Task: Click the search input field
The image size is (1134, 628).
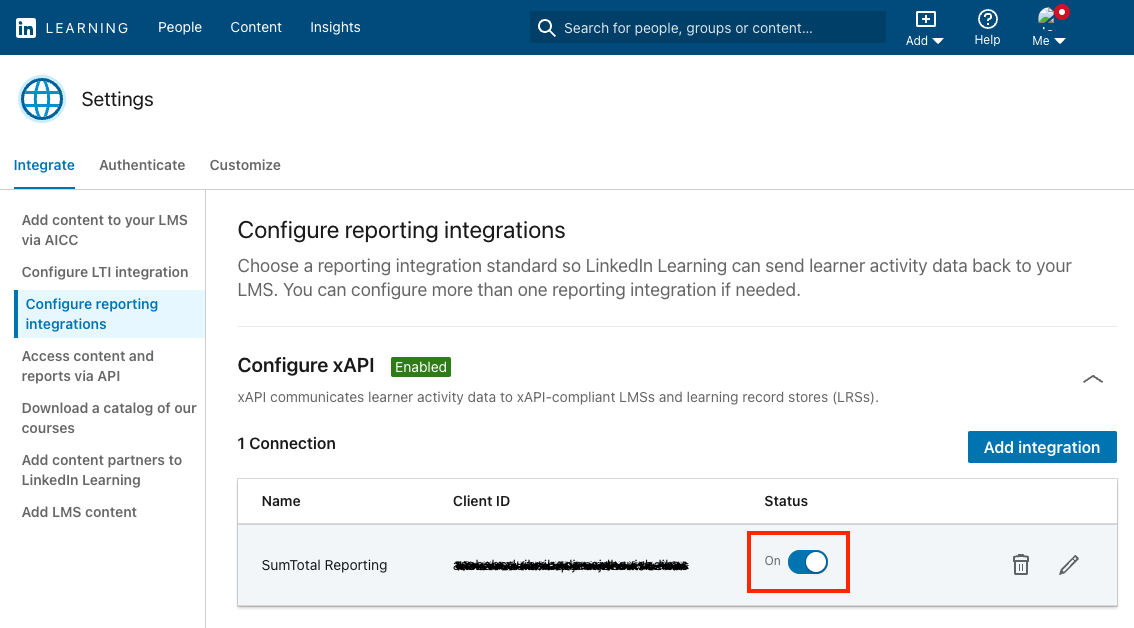Action: (707, 27)
